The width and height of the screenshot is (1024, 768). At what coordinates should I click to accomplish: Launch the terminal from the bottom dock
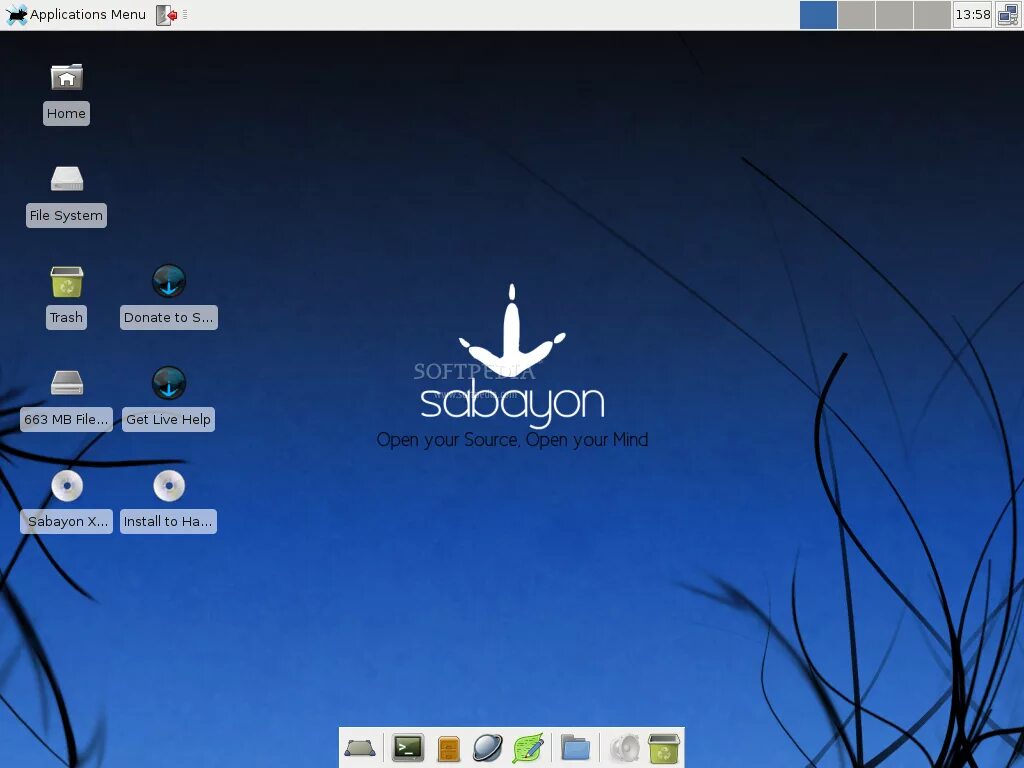(408, 748)
